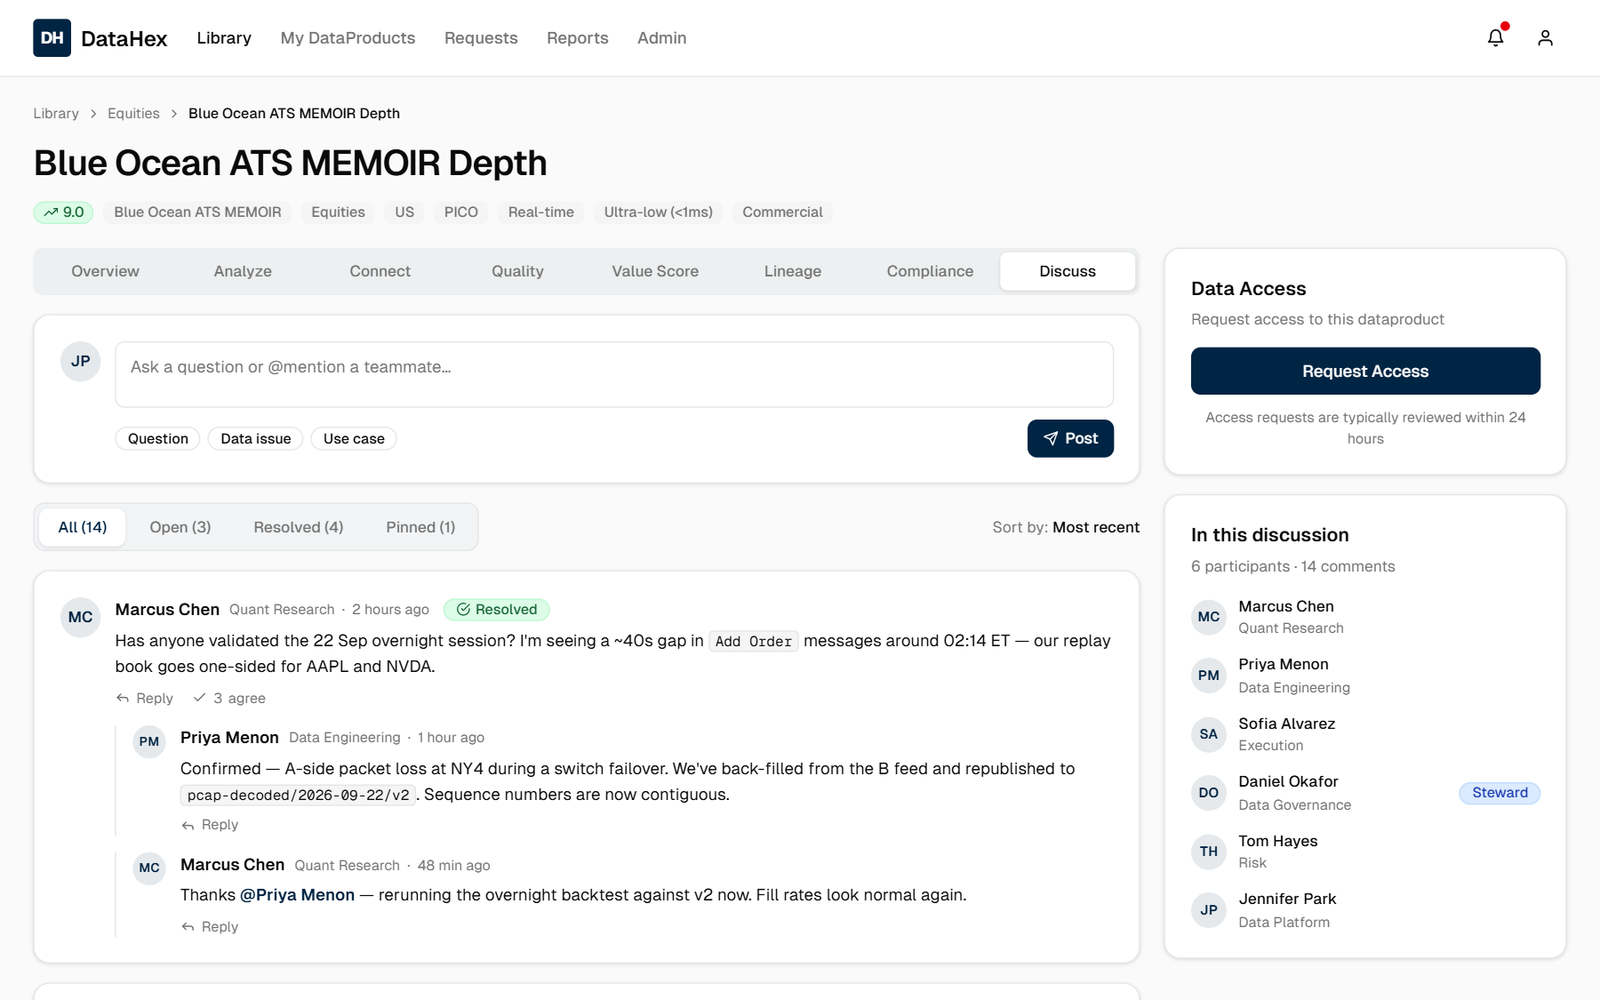Click the Resolved status badge
Viewport: 1600px width, 1000px height.
point(496,609)
